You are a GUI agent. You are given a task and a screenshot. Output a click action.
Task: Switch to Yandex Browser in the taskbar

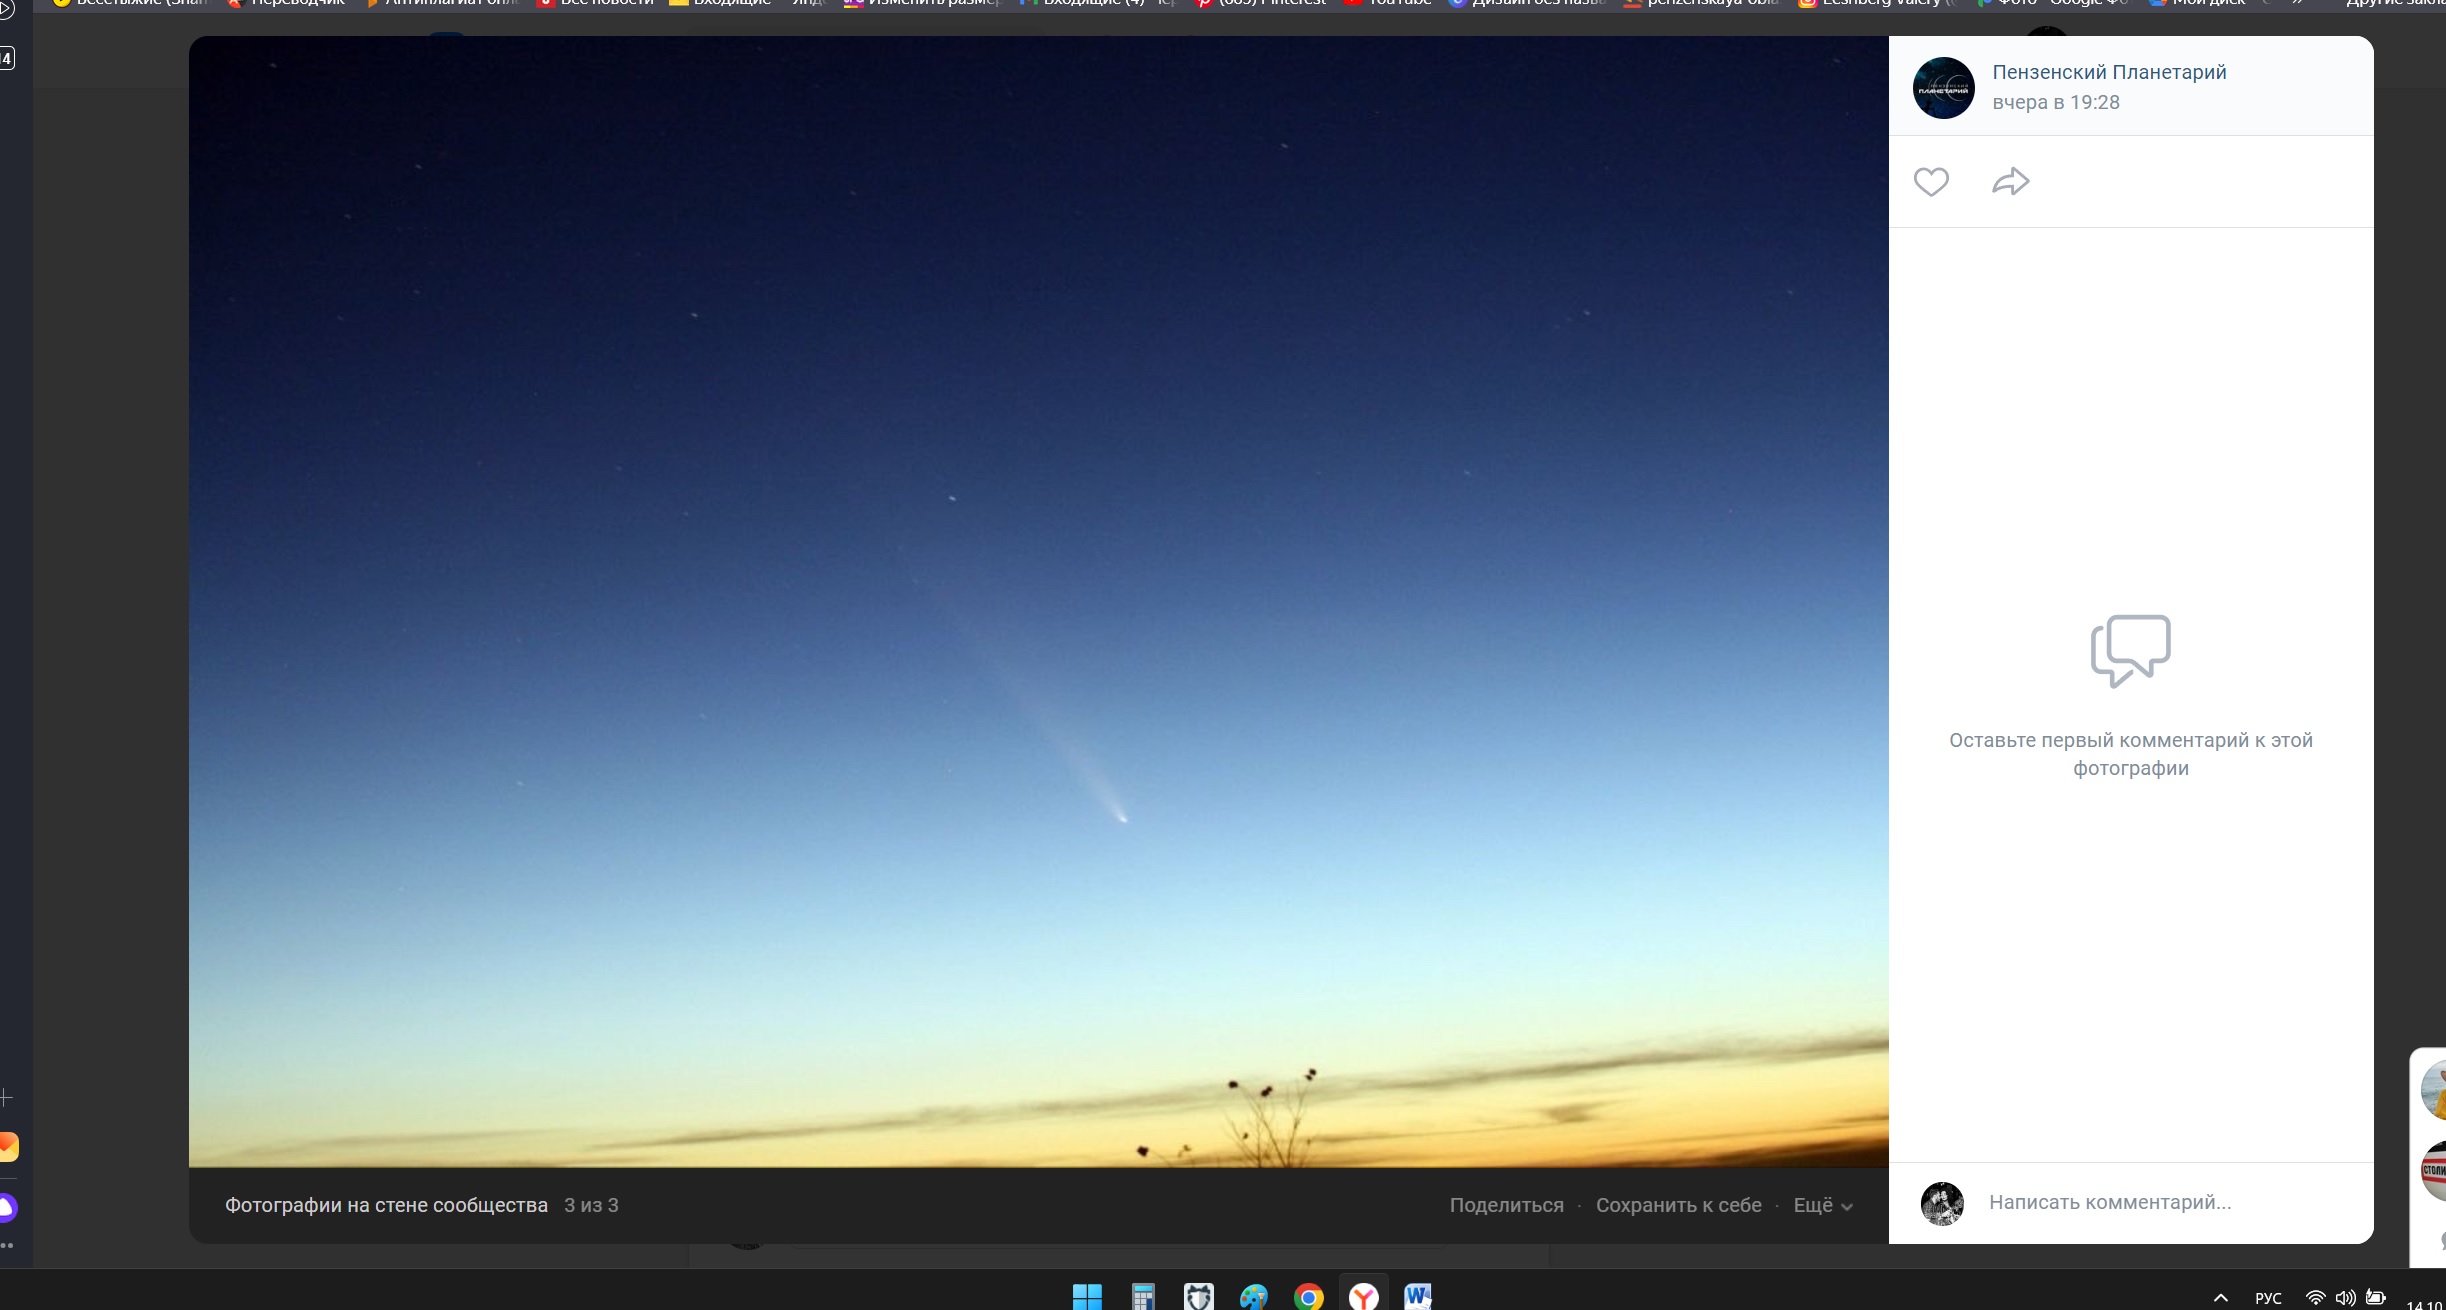click(x=1364, y=1296)
